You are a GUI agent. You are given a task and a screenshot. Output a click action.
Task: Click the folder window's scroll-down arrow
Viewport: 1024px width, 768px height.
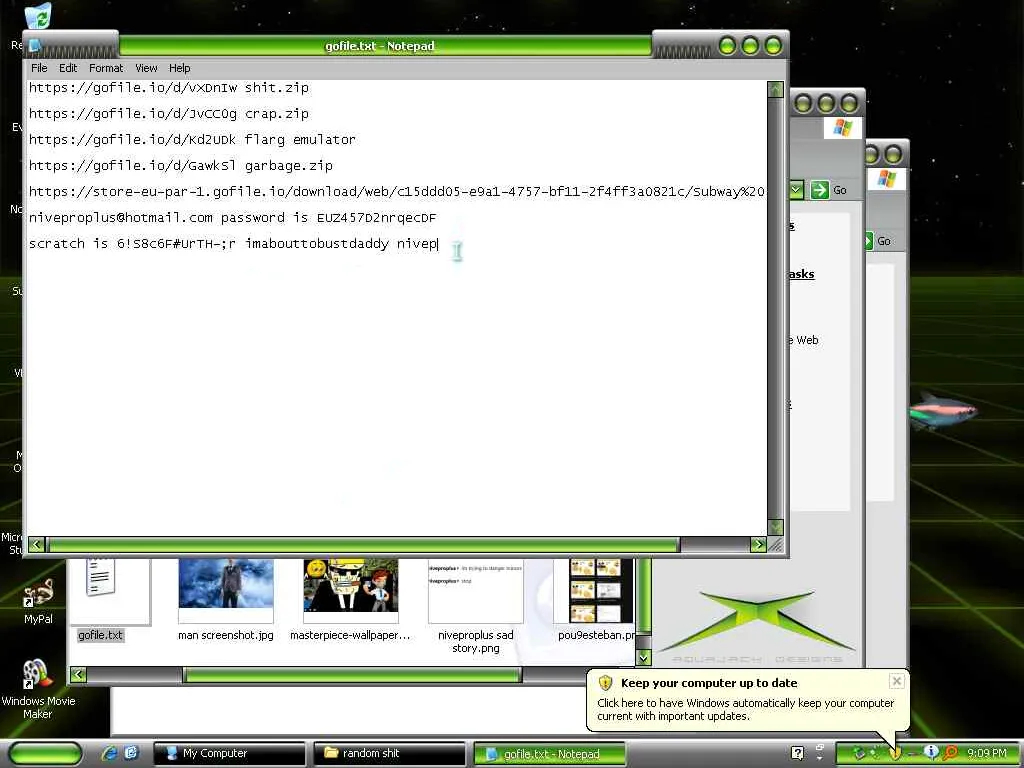point(643,658)
